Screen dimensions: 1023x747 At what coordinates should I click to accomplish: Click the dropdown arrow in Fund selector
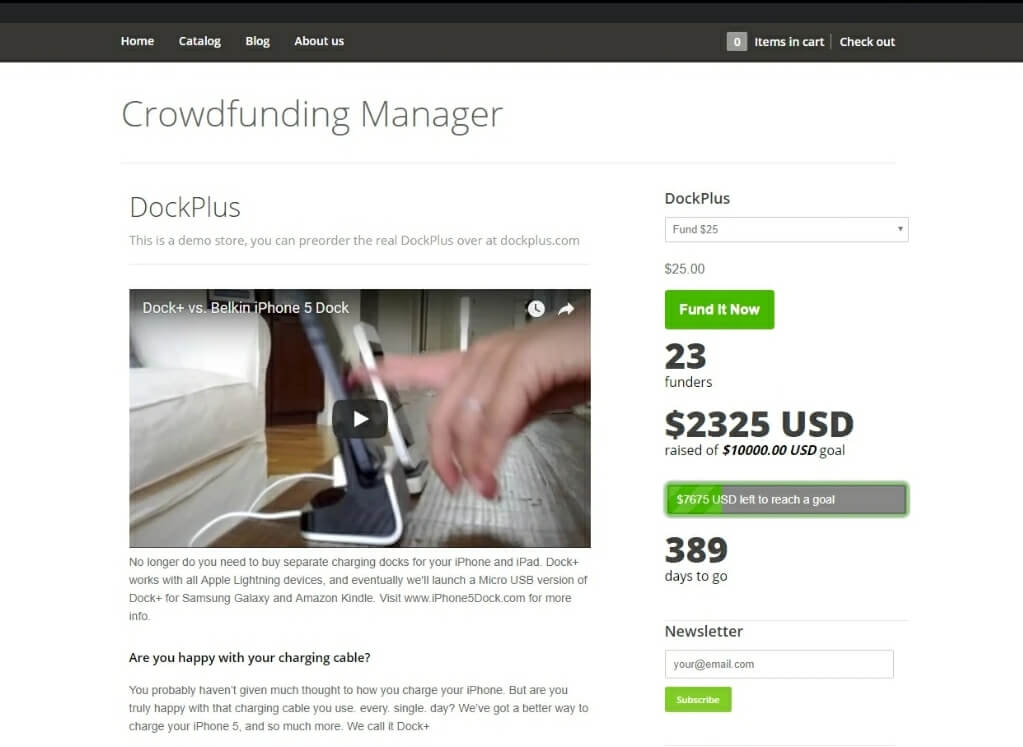coord(900,229)
